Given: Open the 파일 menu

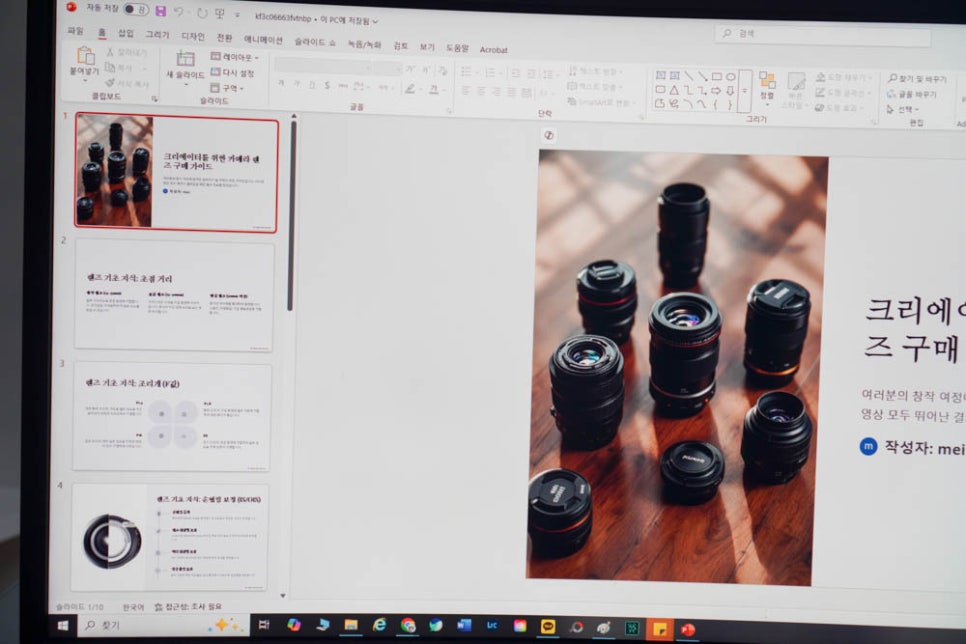Looking at the screenshot, I should point(75,31).
